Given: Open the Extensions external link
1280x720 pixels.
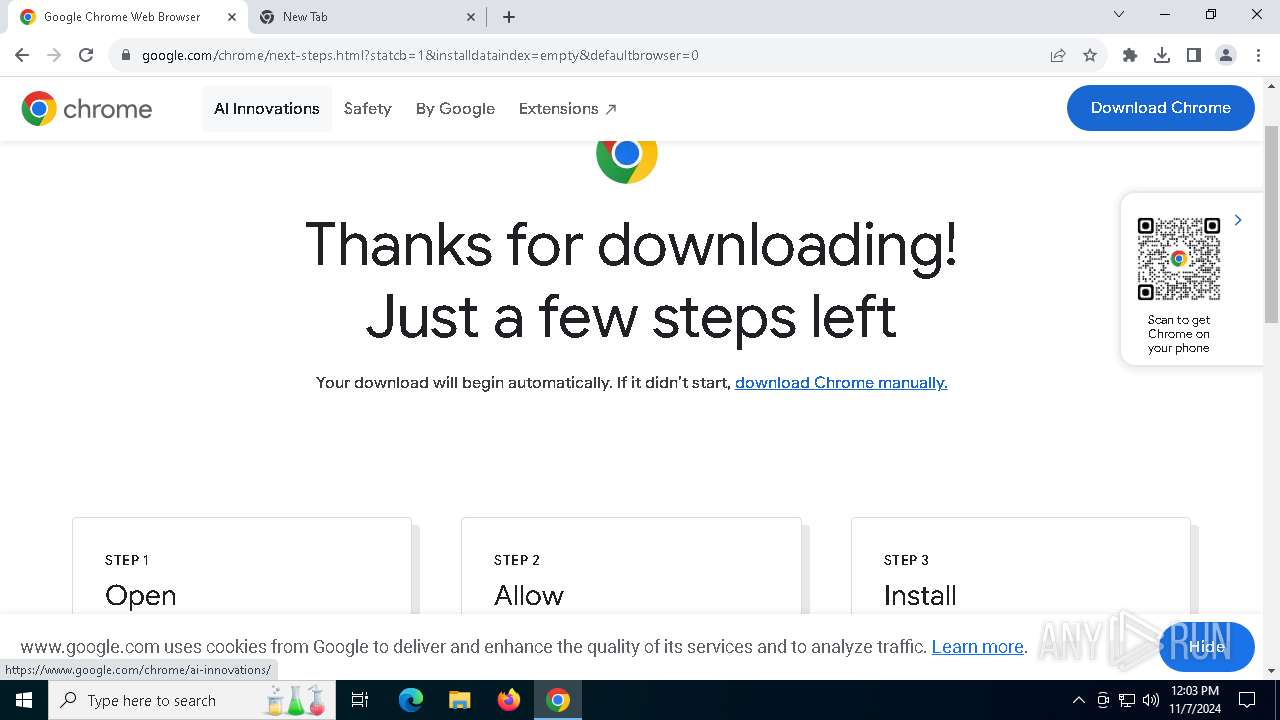Looking at the screenshot, I should [x=567, y=108].
